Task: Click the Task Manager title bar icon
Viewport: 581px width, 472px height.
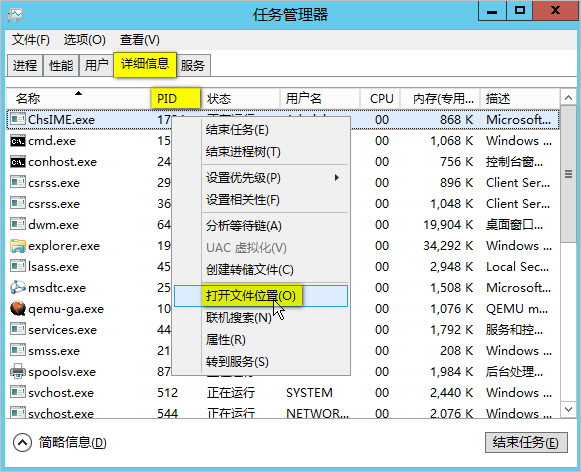Action: [15, 15]
